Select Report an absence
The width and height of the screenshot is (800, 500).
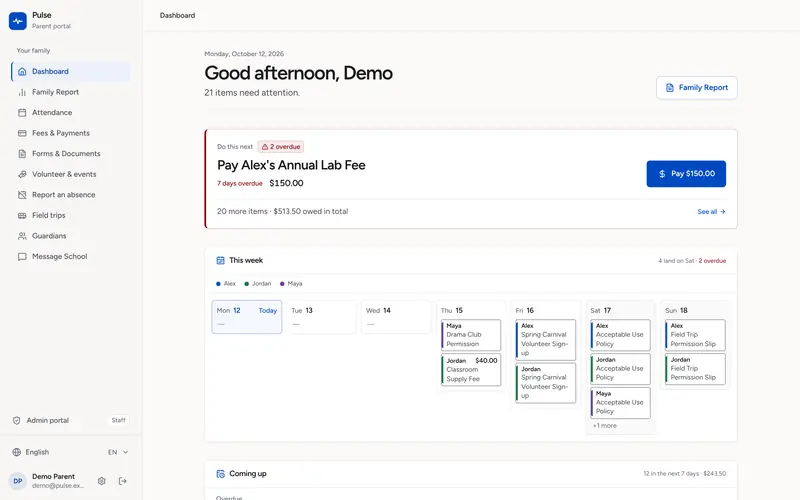click(x=70, y=195)
